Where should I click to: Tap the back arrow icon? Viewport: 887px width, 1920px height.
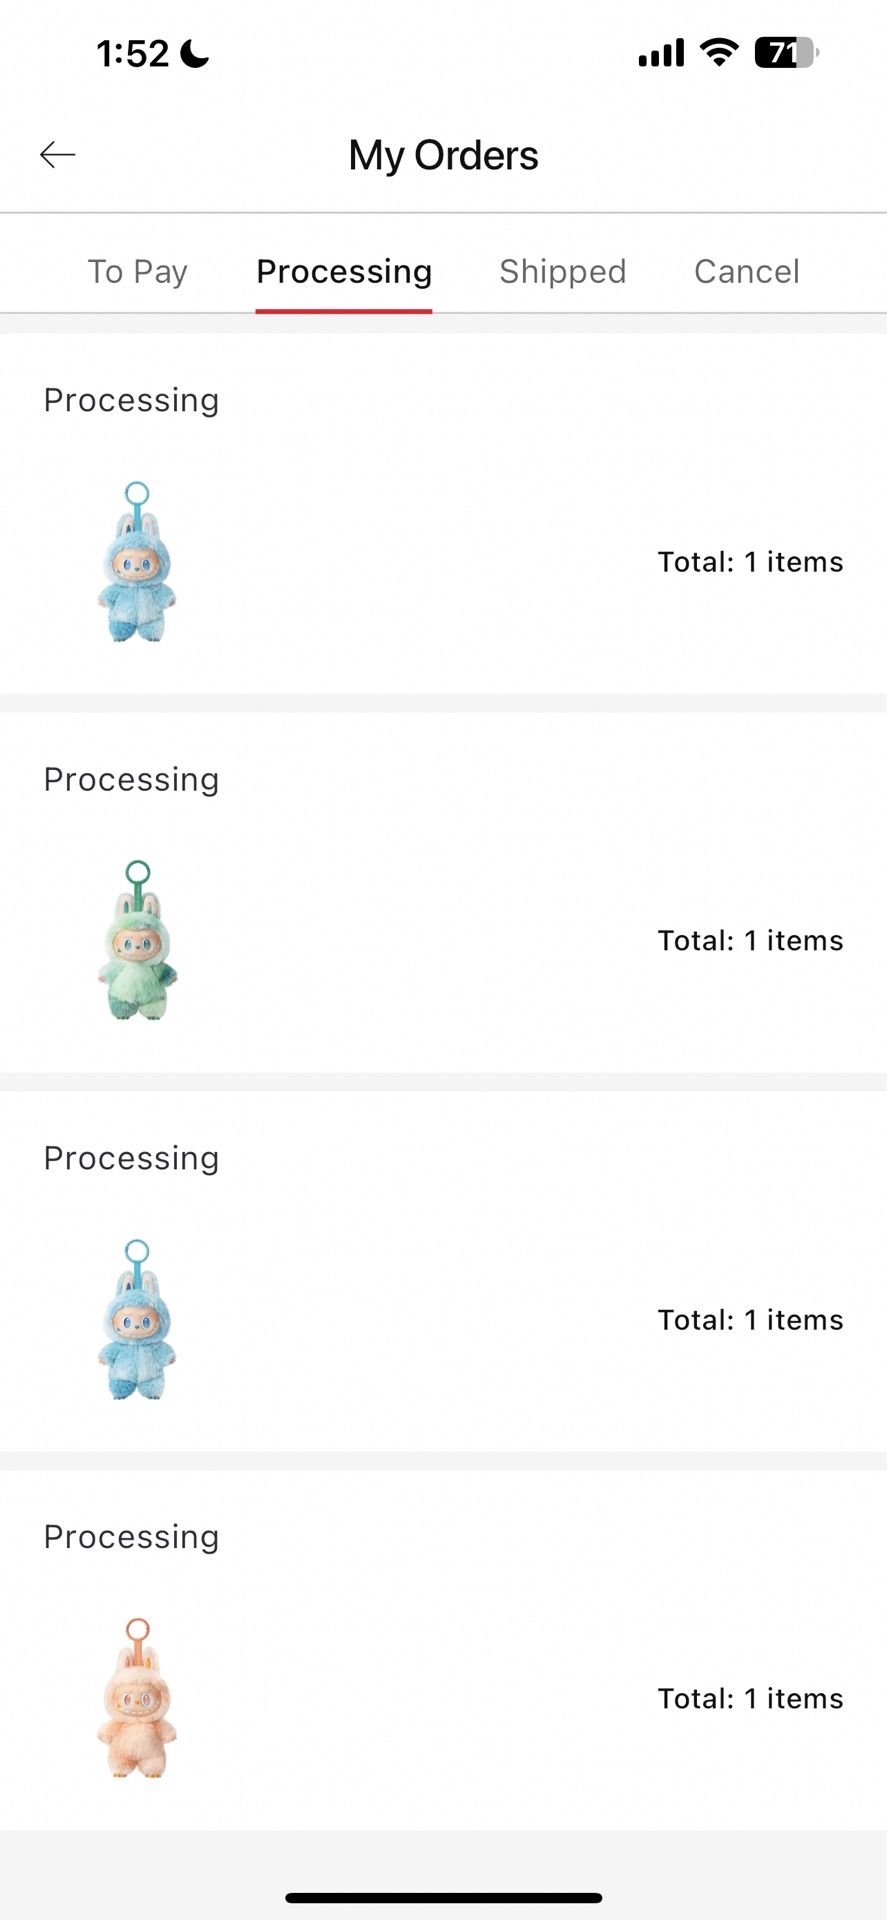coord(58,155)
